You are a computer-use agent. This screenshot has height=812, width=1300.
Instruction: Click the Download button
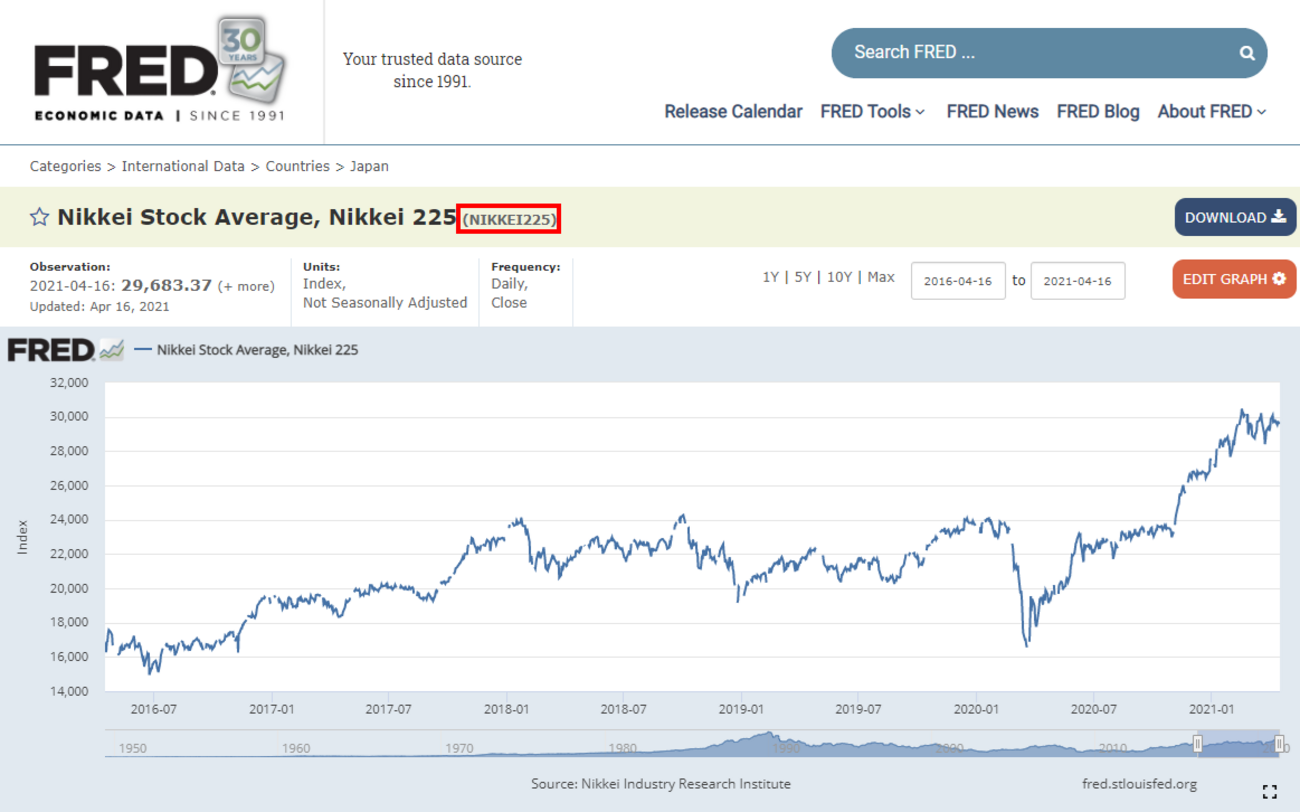(1235, 217)
